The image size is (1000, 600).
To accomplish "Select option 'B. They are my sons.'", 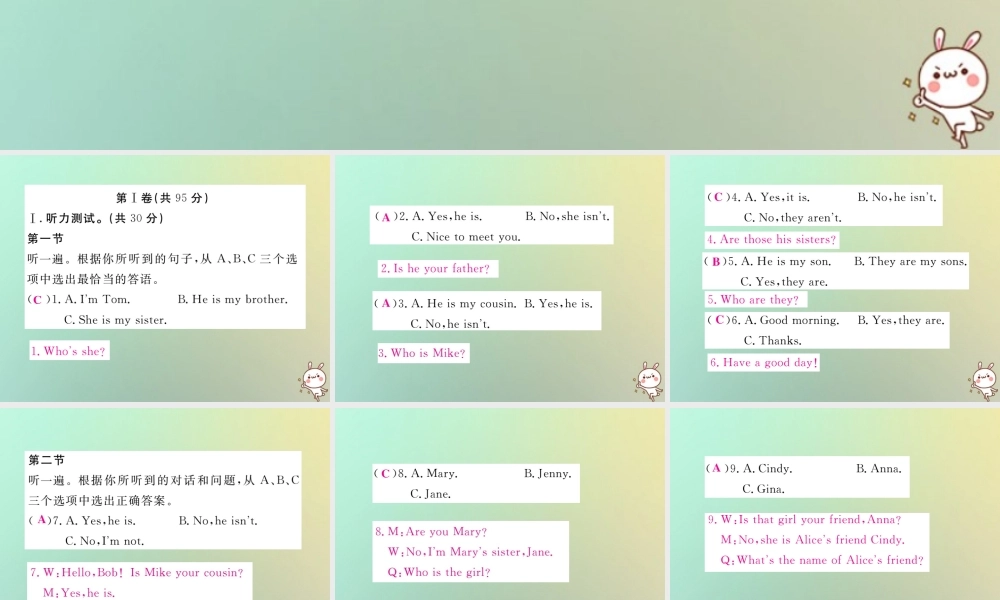I will point(911,261).
